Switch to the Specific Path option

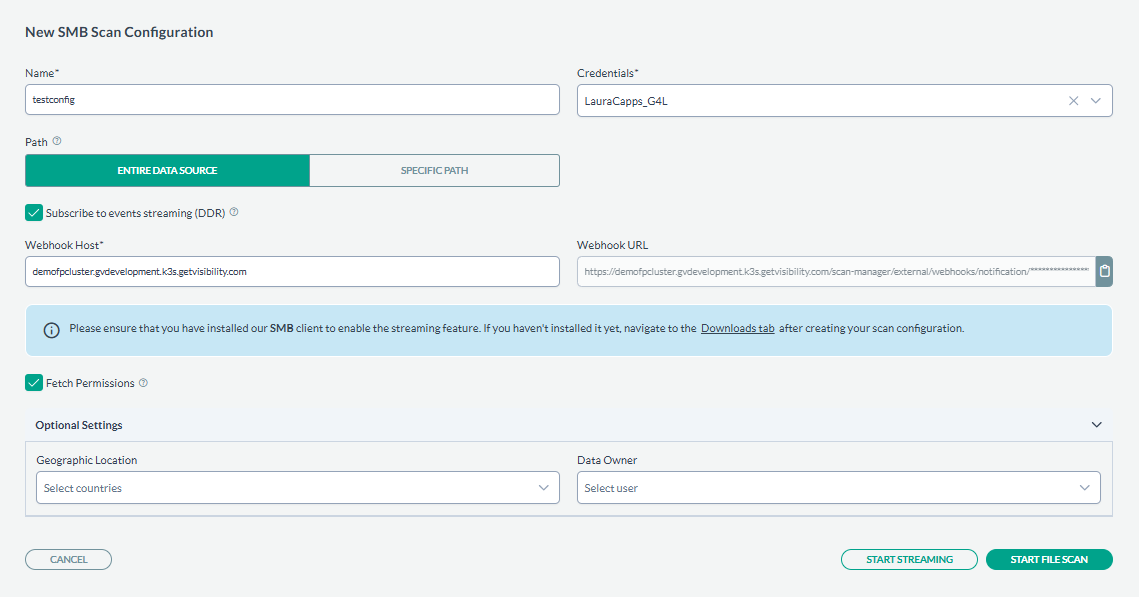click(x=434, y=170)
